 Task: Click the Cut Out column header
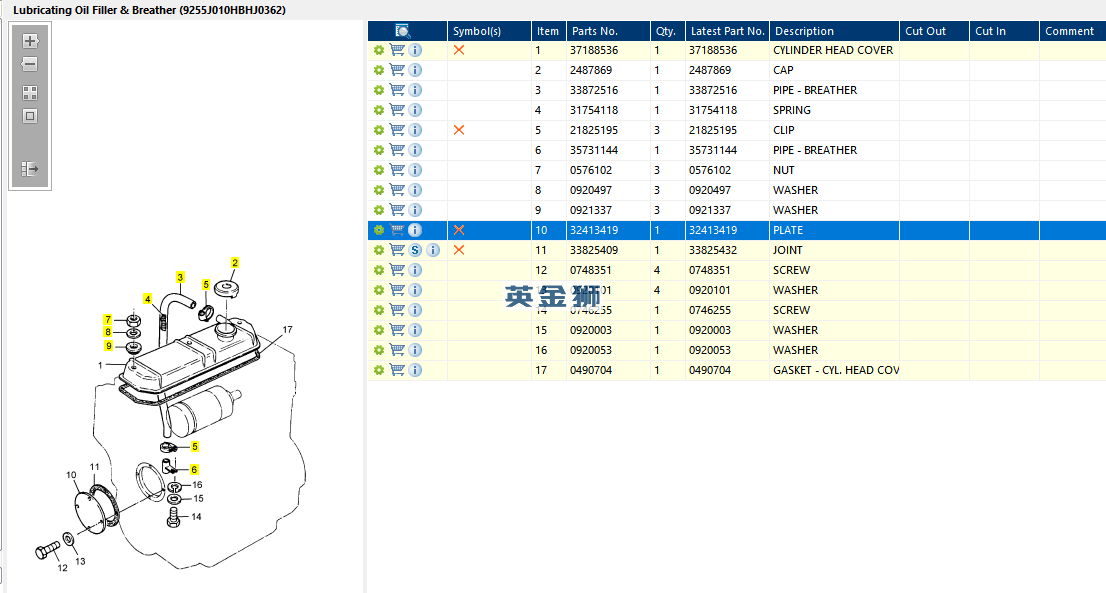pyautogui.click(x=935, y=31)
